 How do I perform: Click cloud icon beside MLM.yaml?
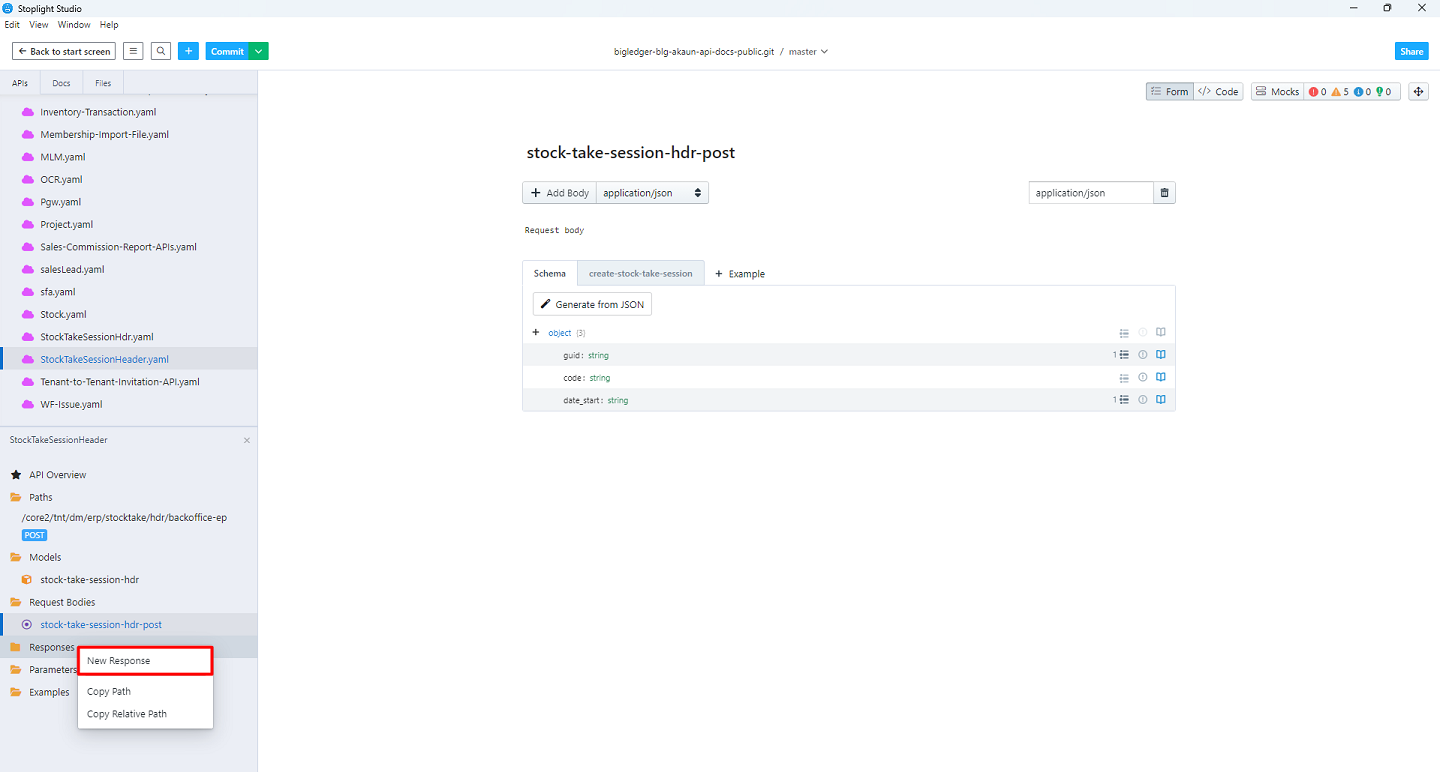coord(27,157)
